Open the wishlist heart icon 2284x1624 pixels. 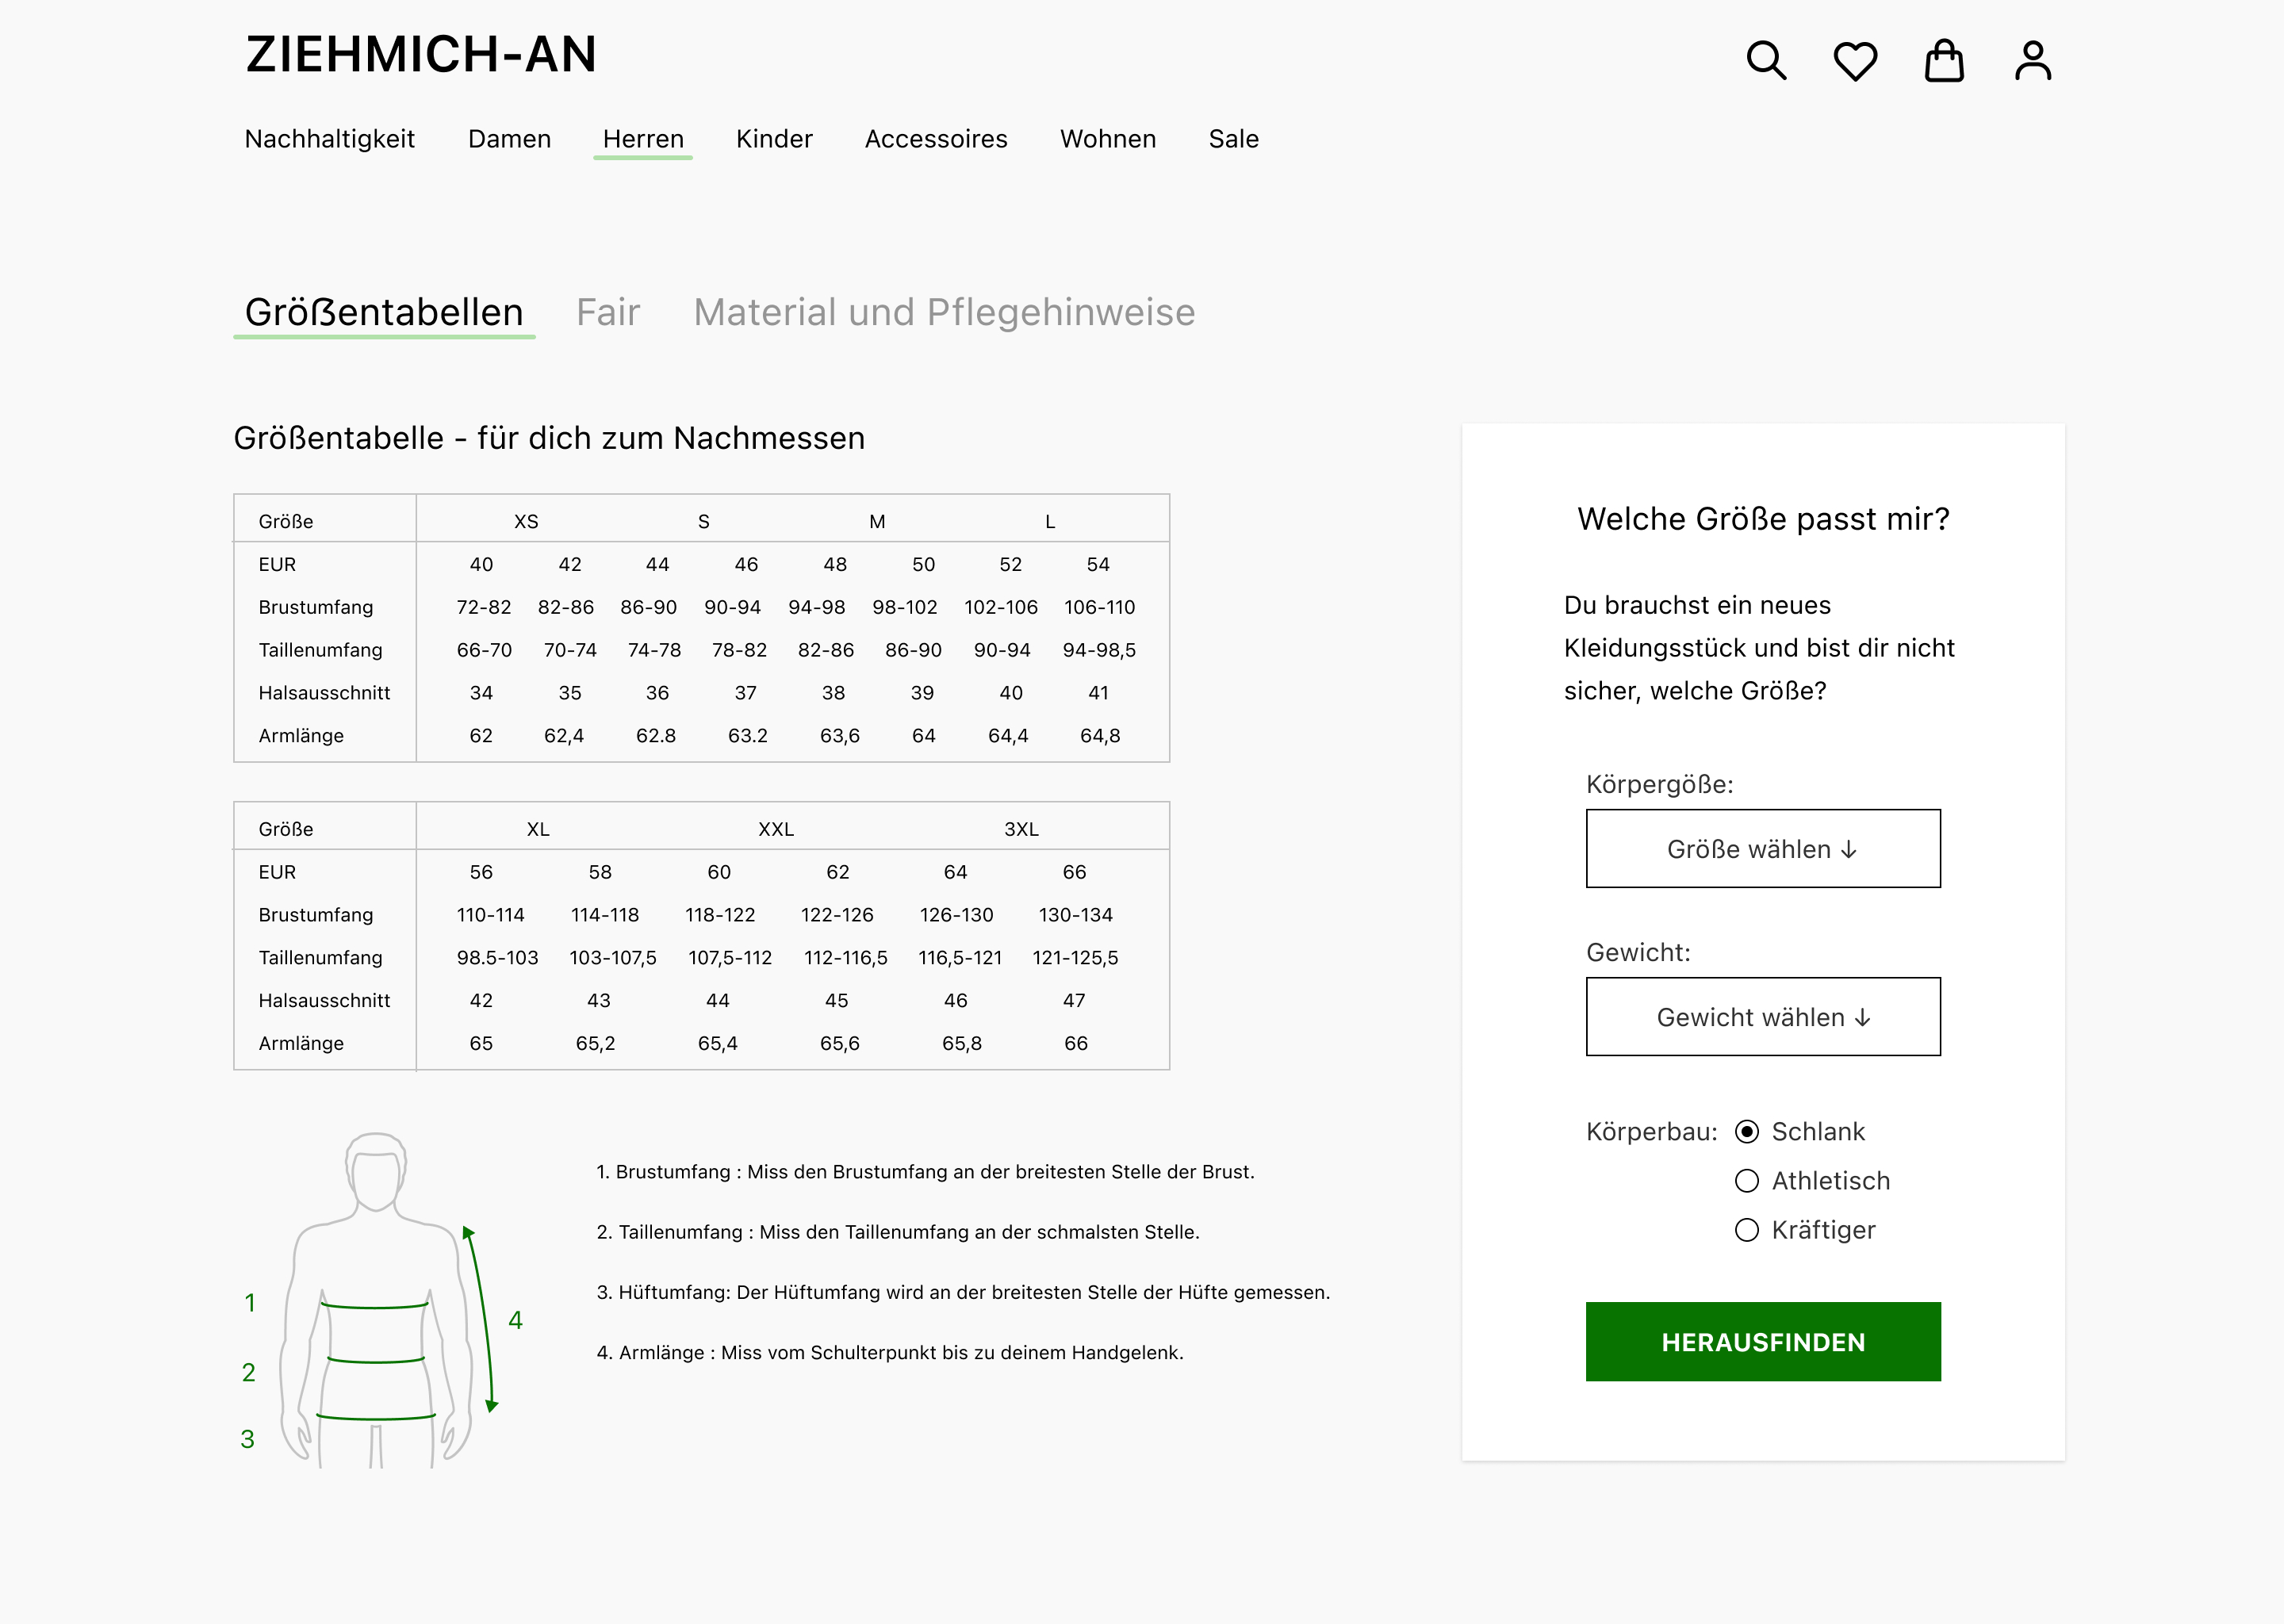click(1855, 61)
